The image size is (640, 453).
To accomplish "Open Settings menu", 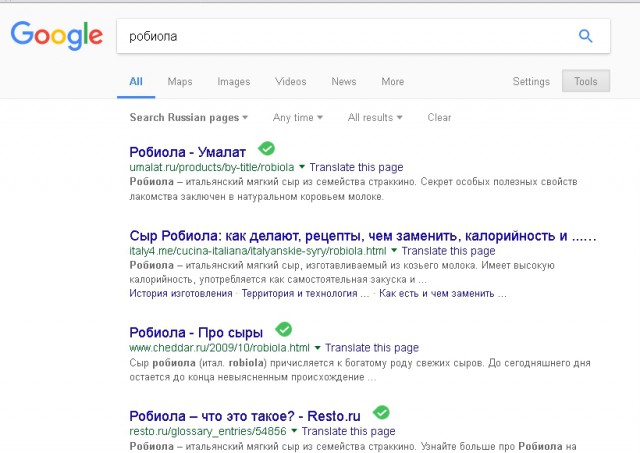I will click(x=531, y=82).
